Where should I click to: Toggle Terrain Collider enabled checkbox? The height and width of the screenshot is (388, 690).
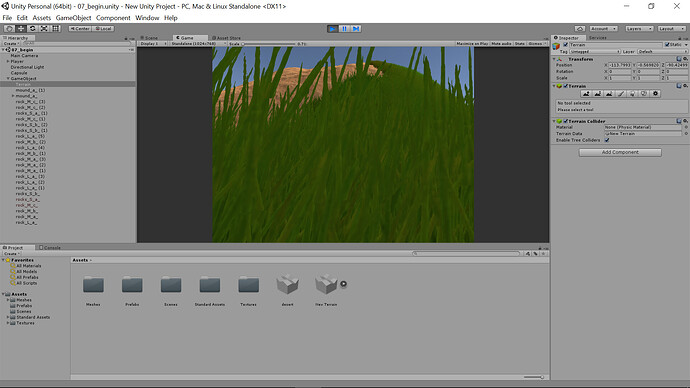(x=566, y=121)
